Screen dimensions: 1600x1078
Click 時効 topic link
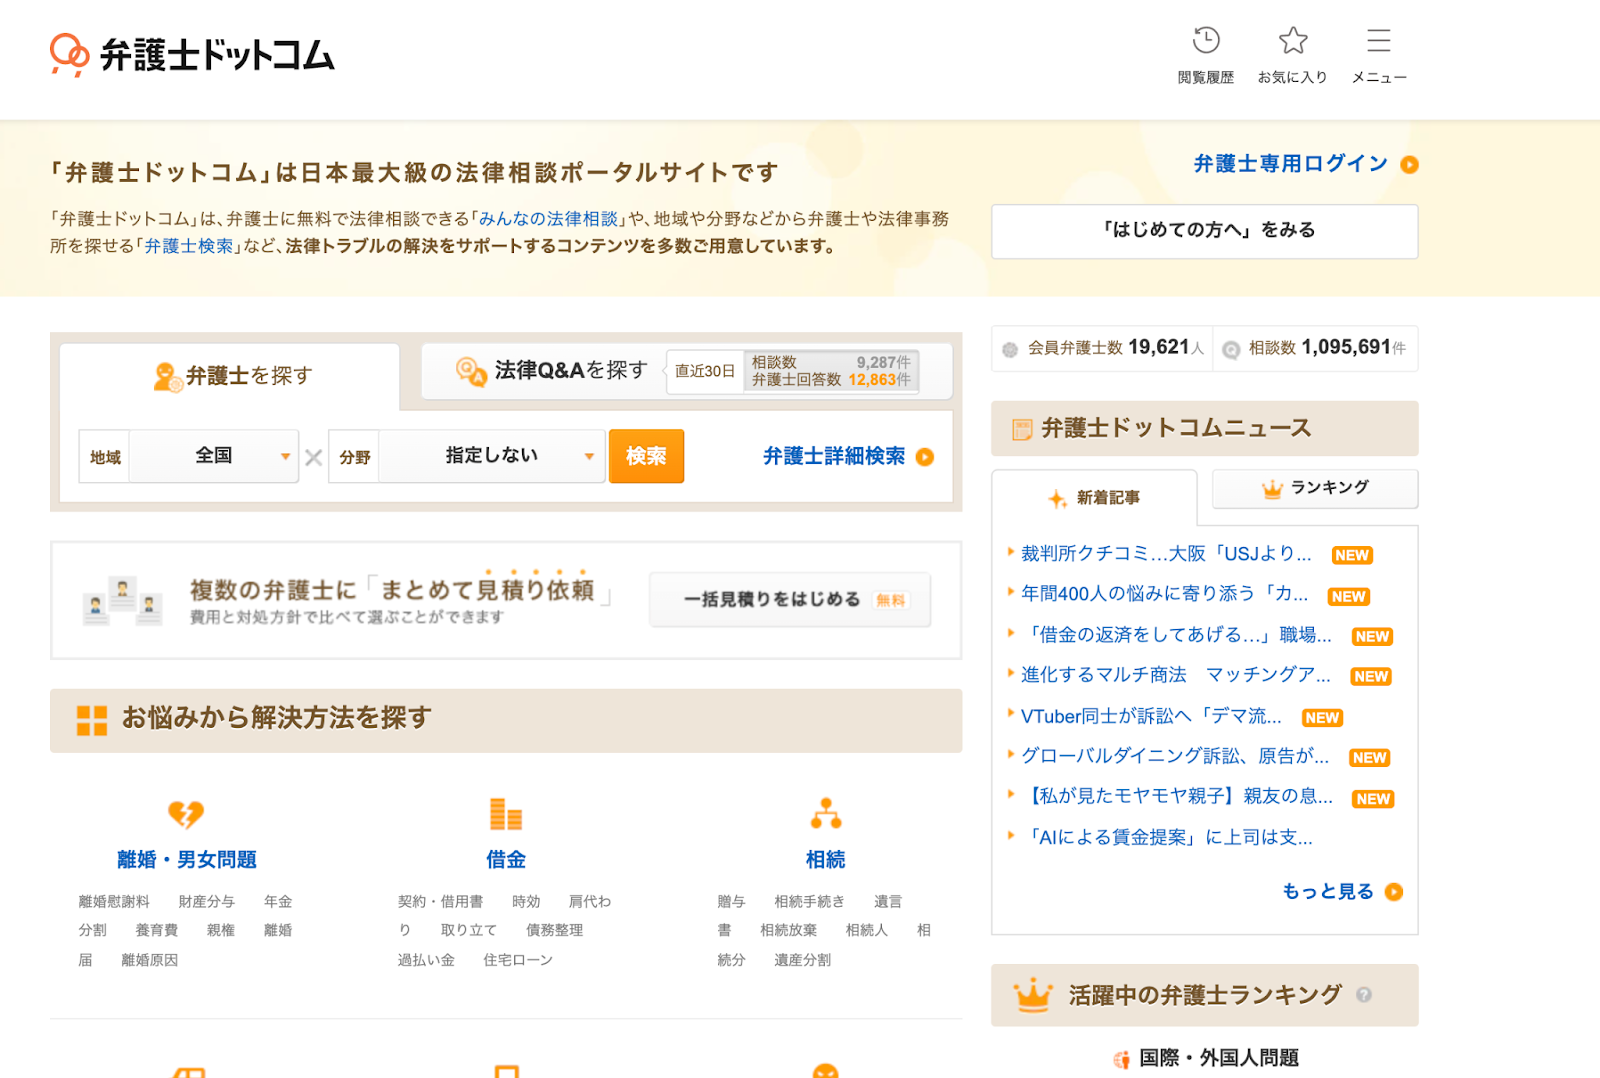(526, 902)
